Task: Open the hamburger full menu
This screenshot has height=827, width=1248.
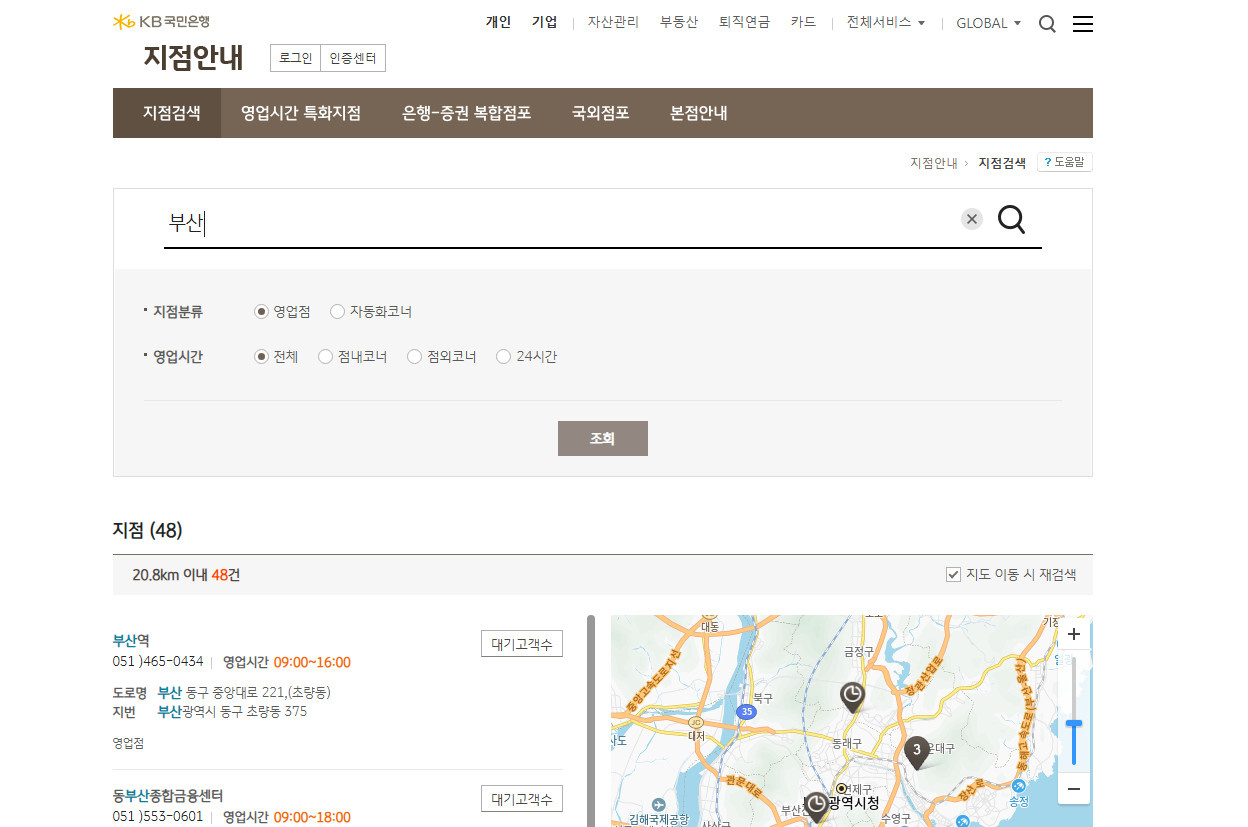Action: (1083, 24)
